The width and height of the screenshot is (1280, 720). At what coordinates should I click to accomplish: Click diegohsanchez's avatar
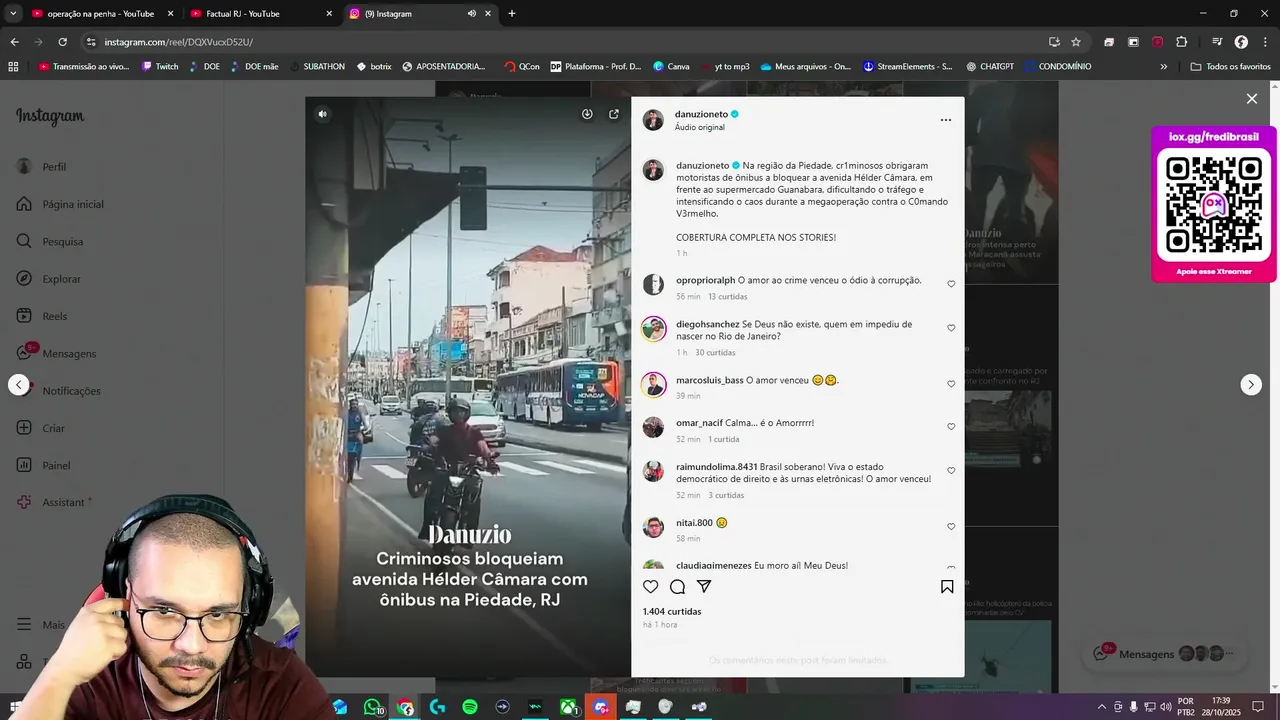[x=653, y=328]
